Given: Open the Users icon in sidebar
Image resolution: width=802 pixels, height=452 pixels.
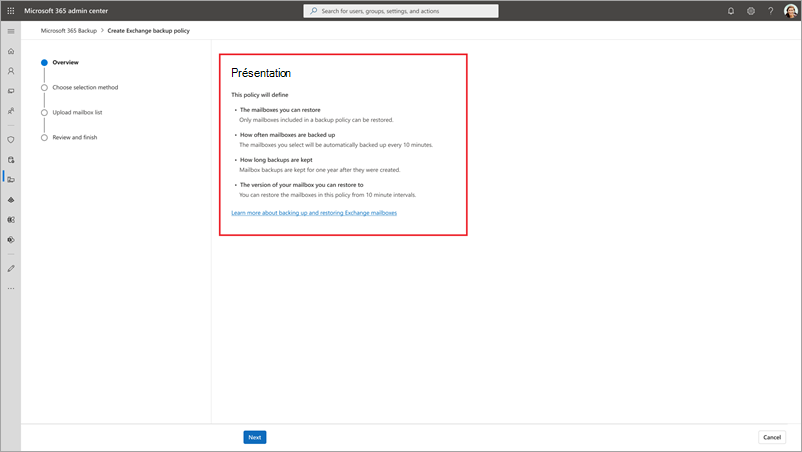Looking at the screenshot, I should (x=11, y=71).
